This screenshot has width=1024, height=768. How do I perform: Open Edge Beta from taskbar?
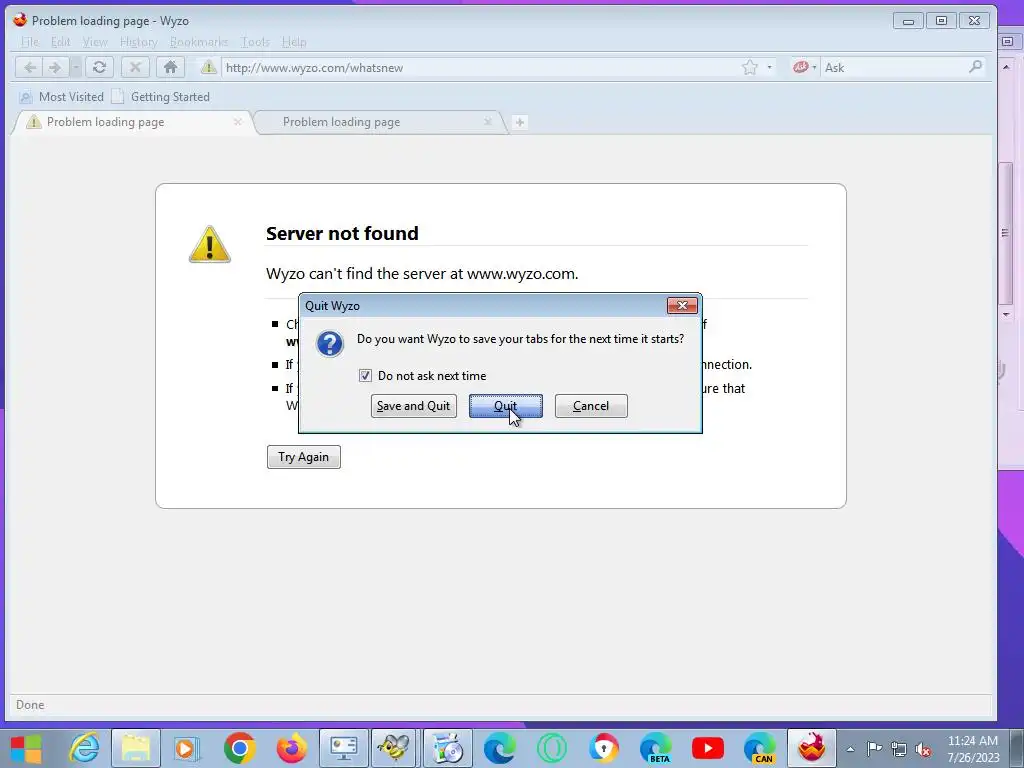pyautogui.click(x=656, y=748)
